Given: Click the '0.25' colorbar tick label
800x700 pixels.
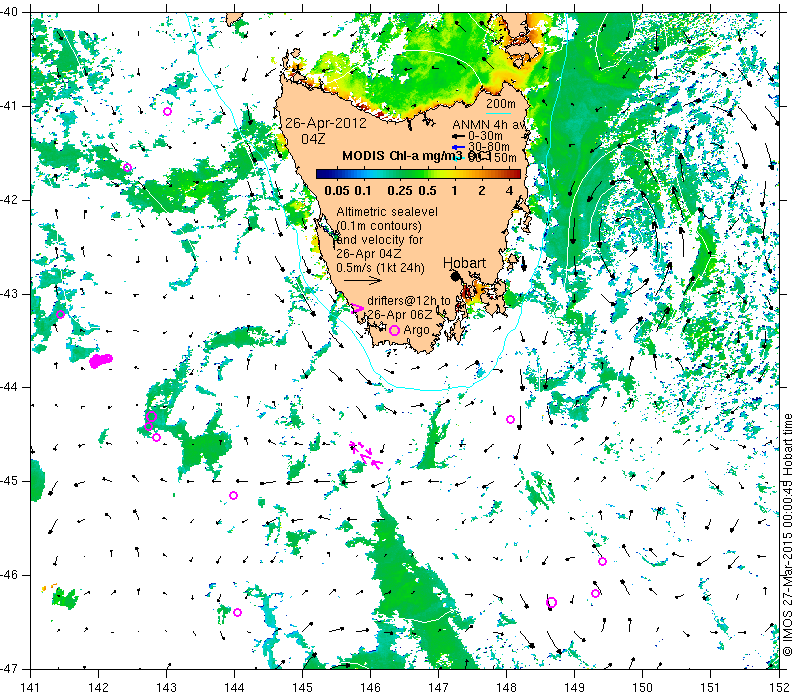Looking at the screenshot, I should 399,191.
